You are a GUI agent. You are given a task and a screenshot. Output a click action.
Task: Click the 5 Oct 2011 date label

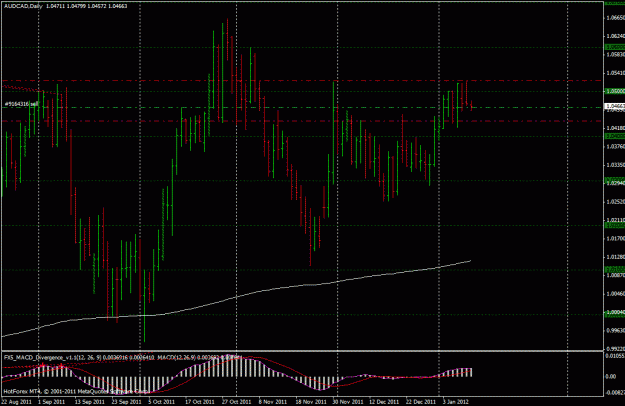pyautogui.click(x=161, y=402)
